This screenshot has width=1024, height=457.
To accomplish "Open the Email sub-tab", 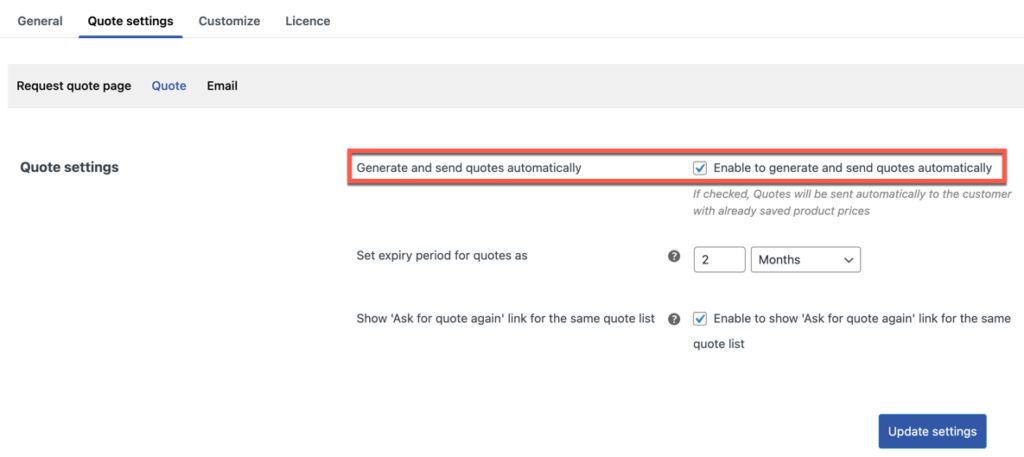I will (x=222, y=86).
